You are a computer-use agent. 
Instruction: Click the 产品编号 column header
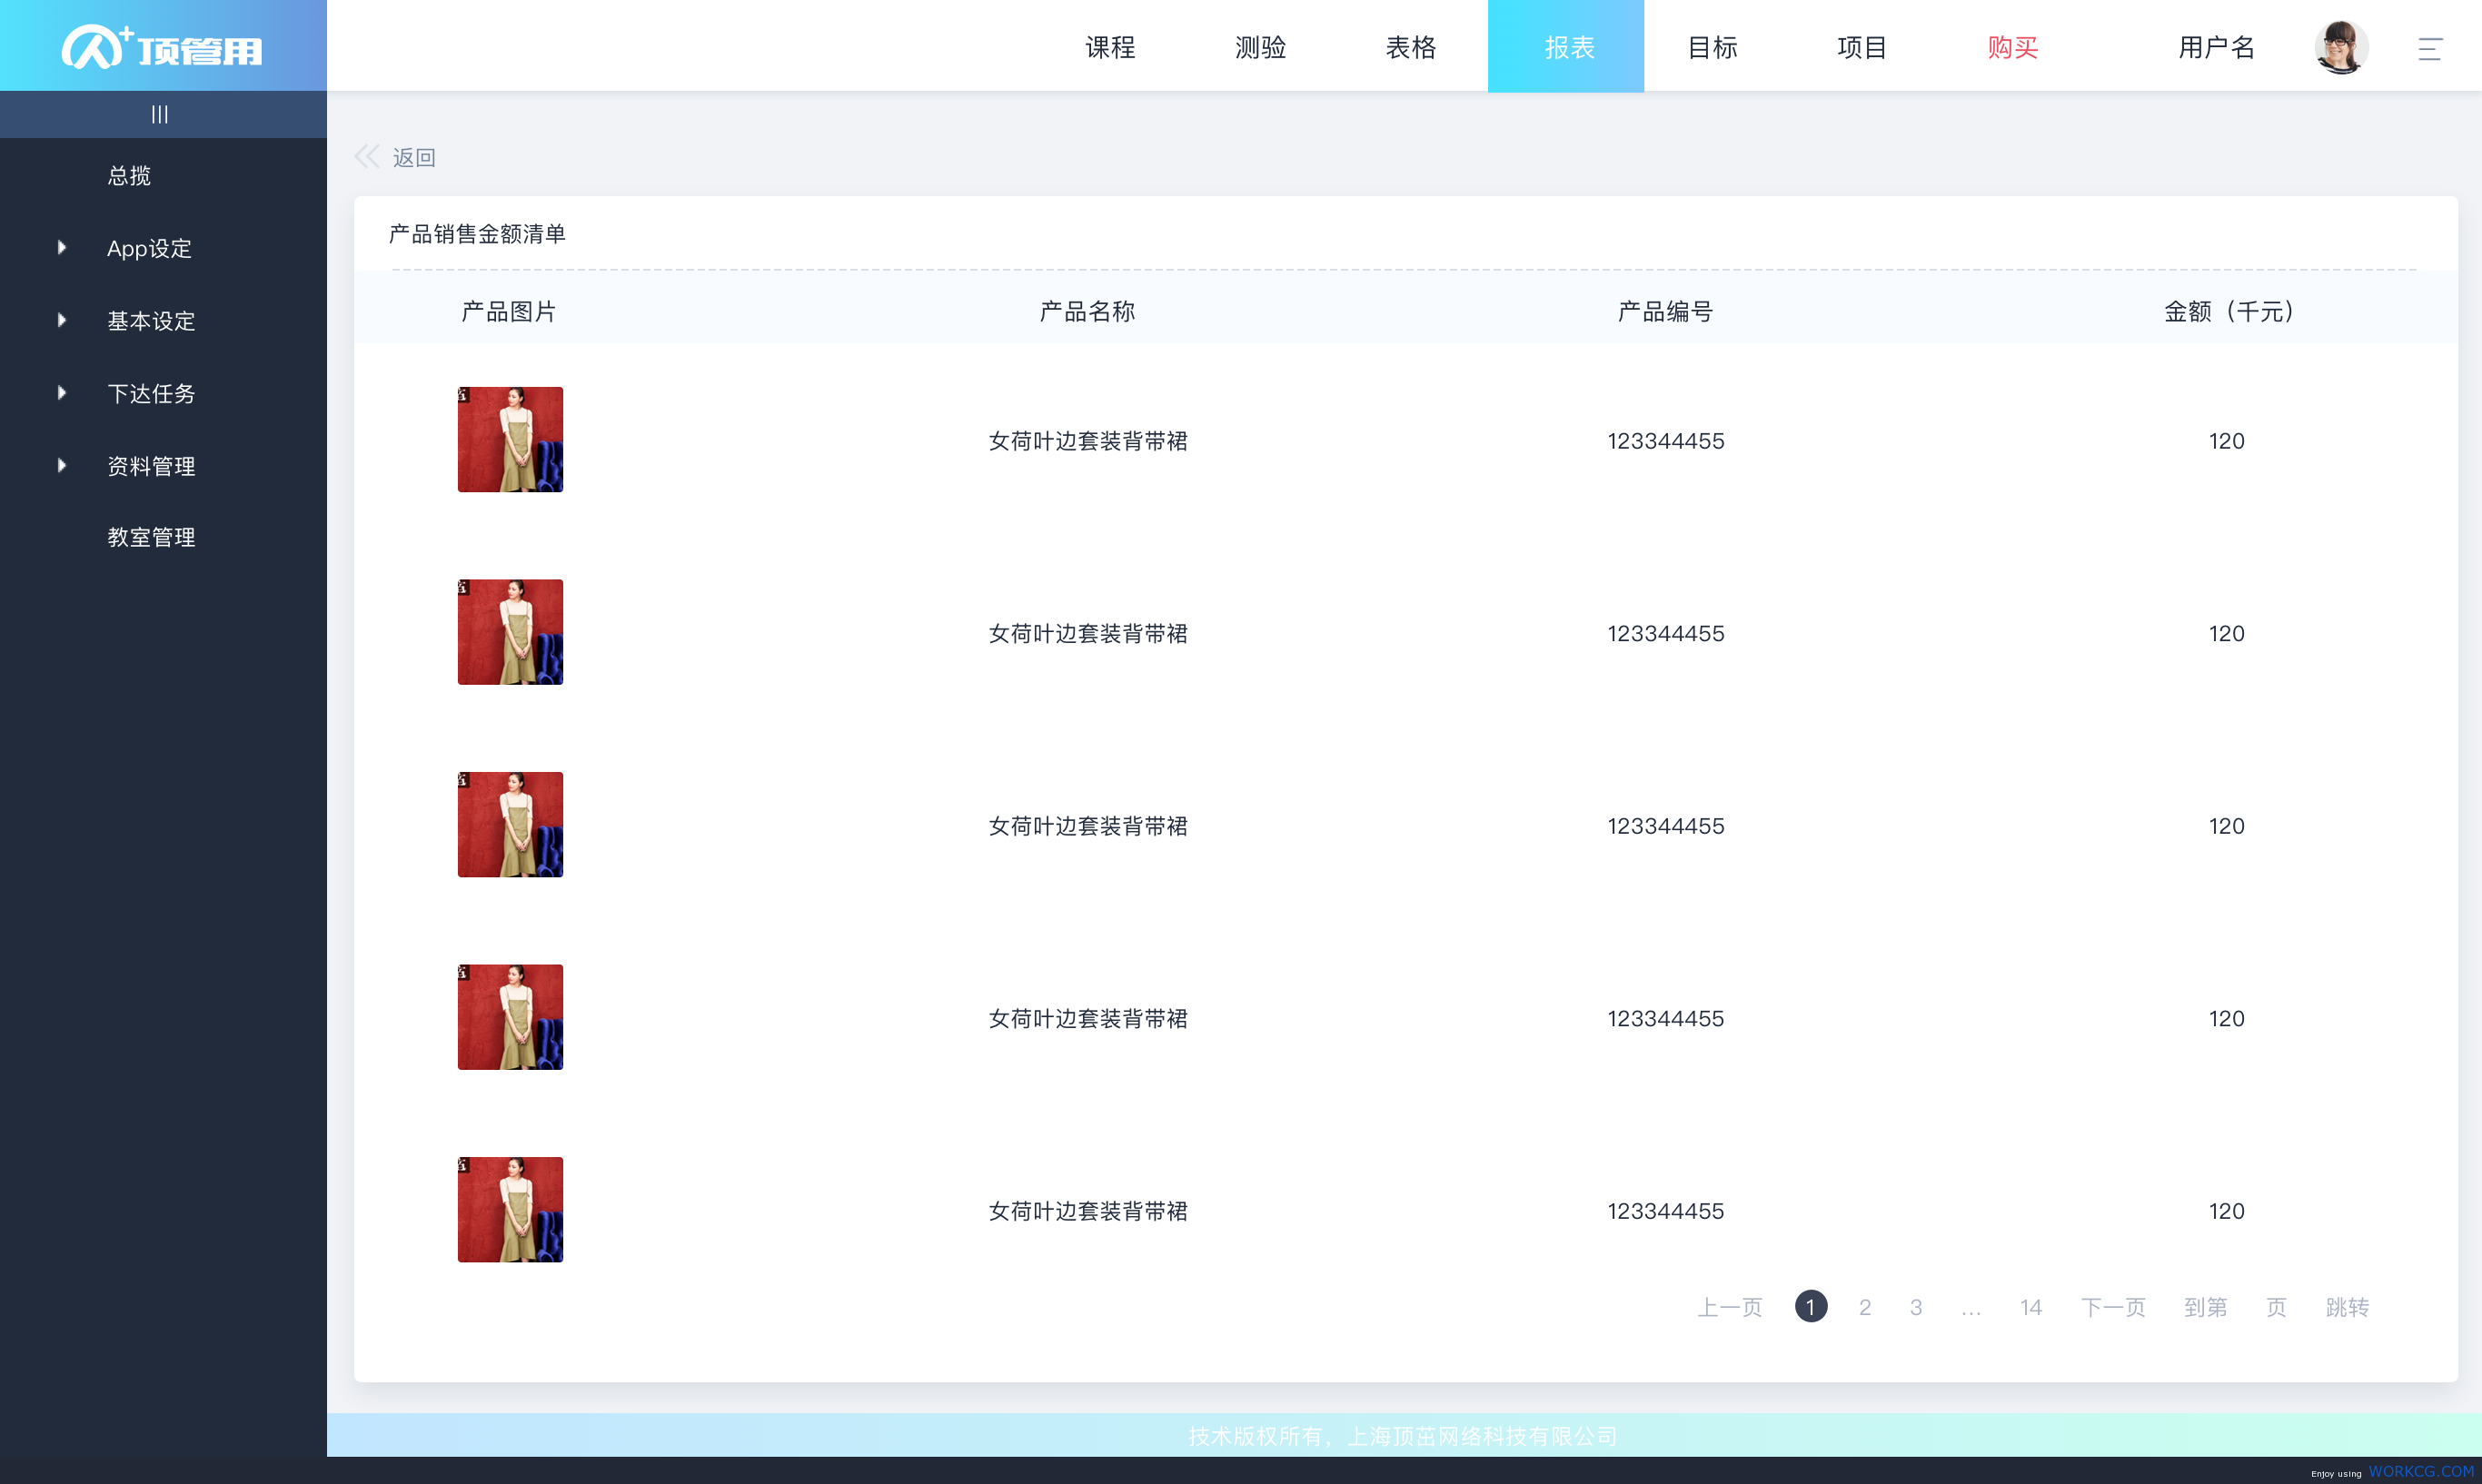[x=1665, y=311]
